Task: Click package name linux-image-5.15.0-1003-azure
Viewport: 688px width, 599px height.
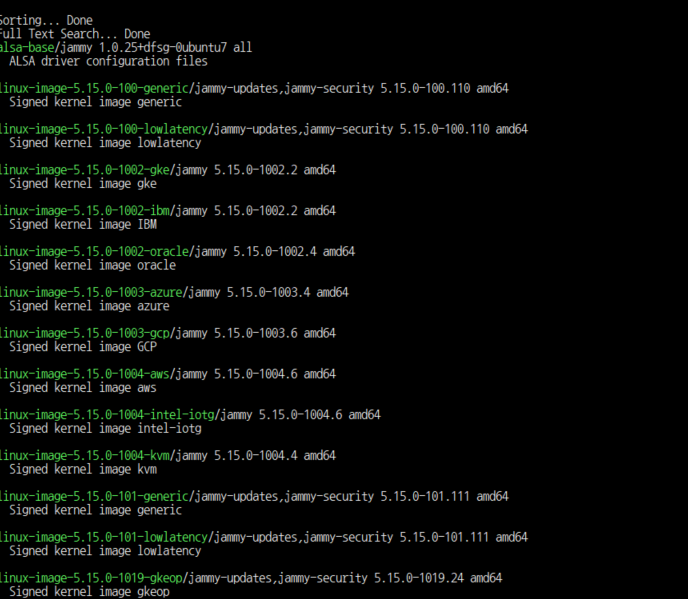Action: (91, 292)
